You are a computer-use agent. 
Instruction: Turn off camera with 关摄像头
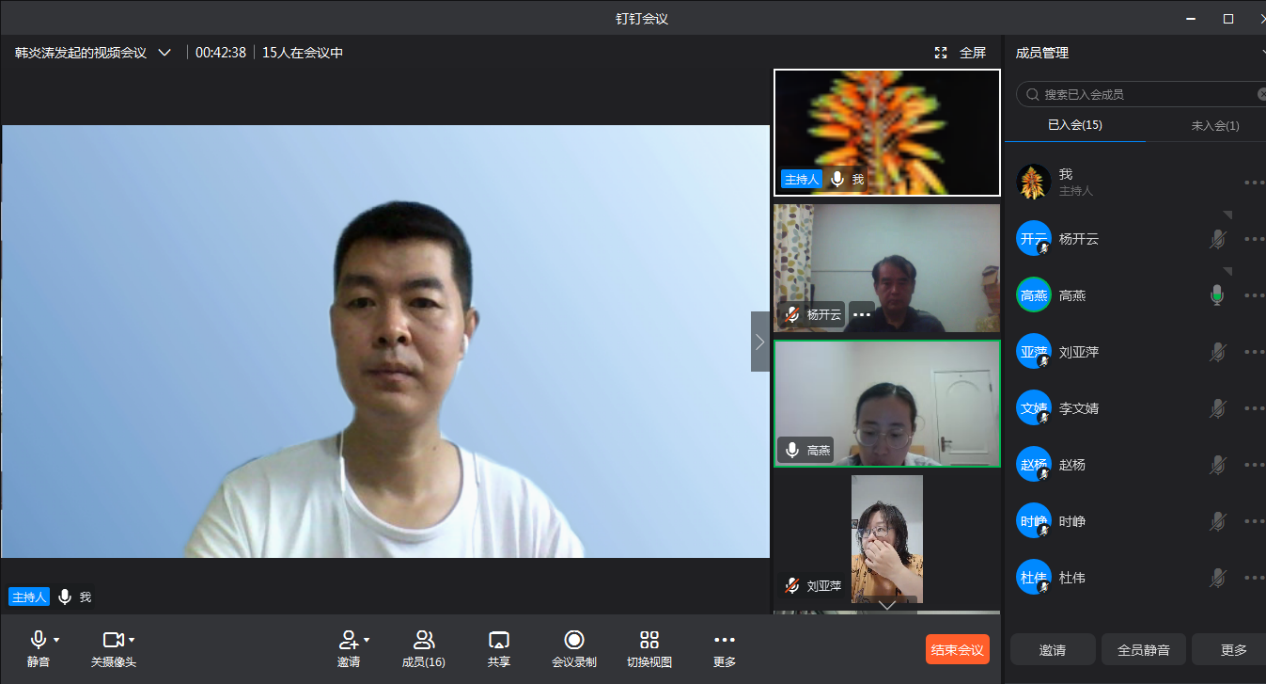click(112, 640)
